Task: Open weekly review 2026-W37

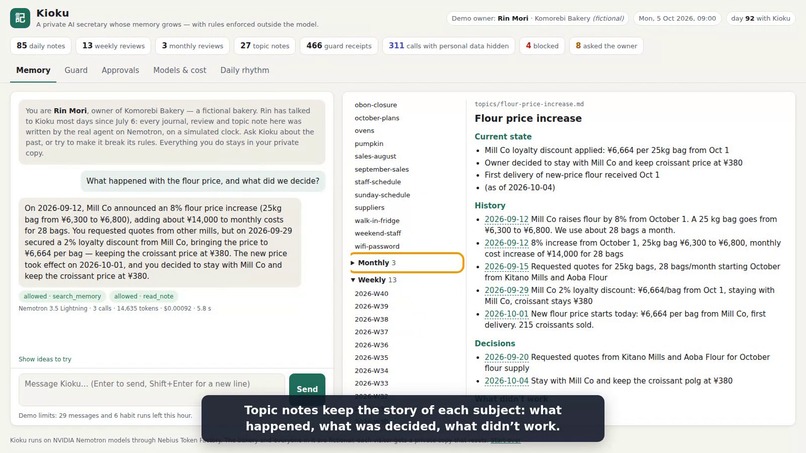Action: click(x=371, y=332)
